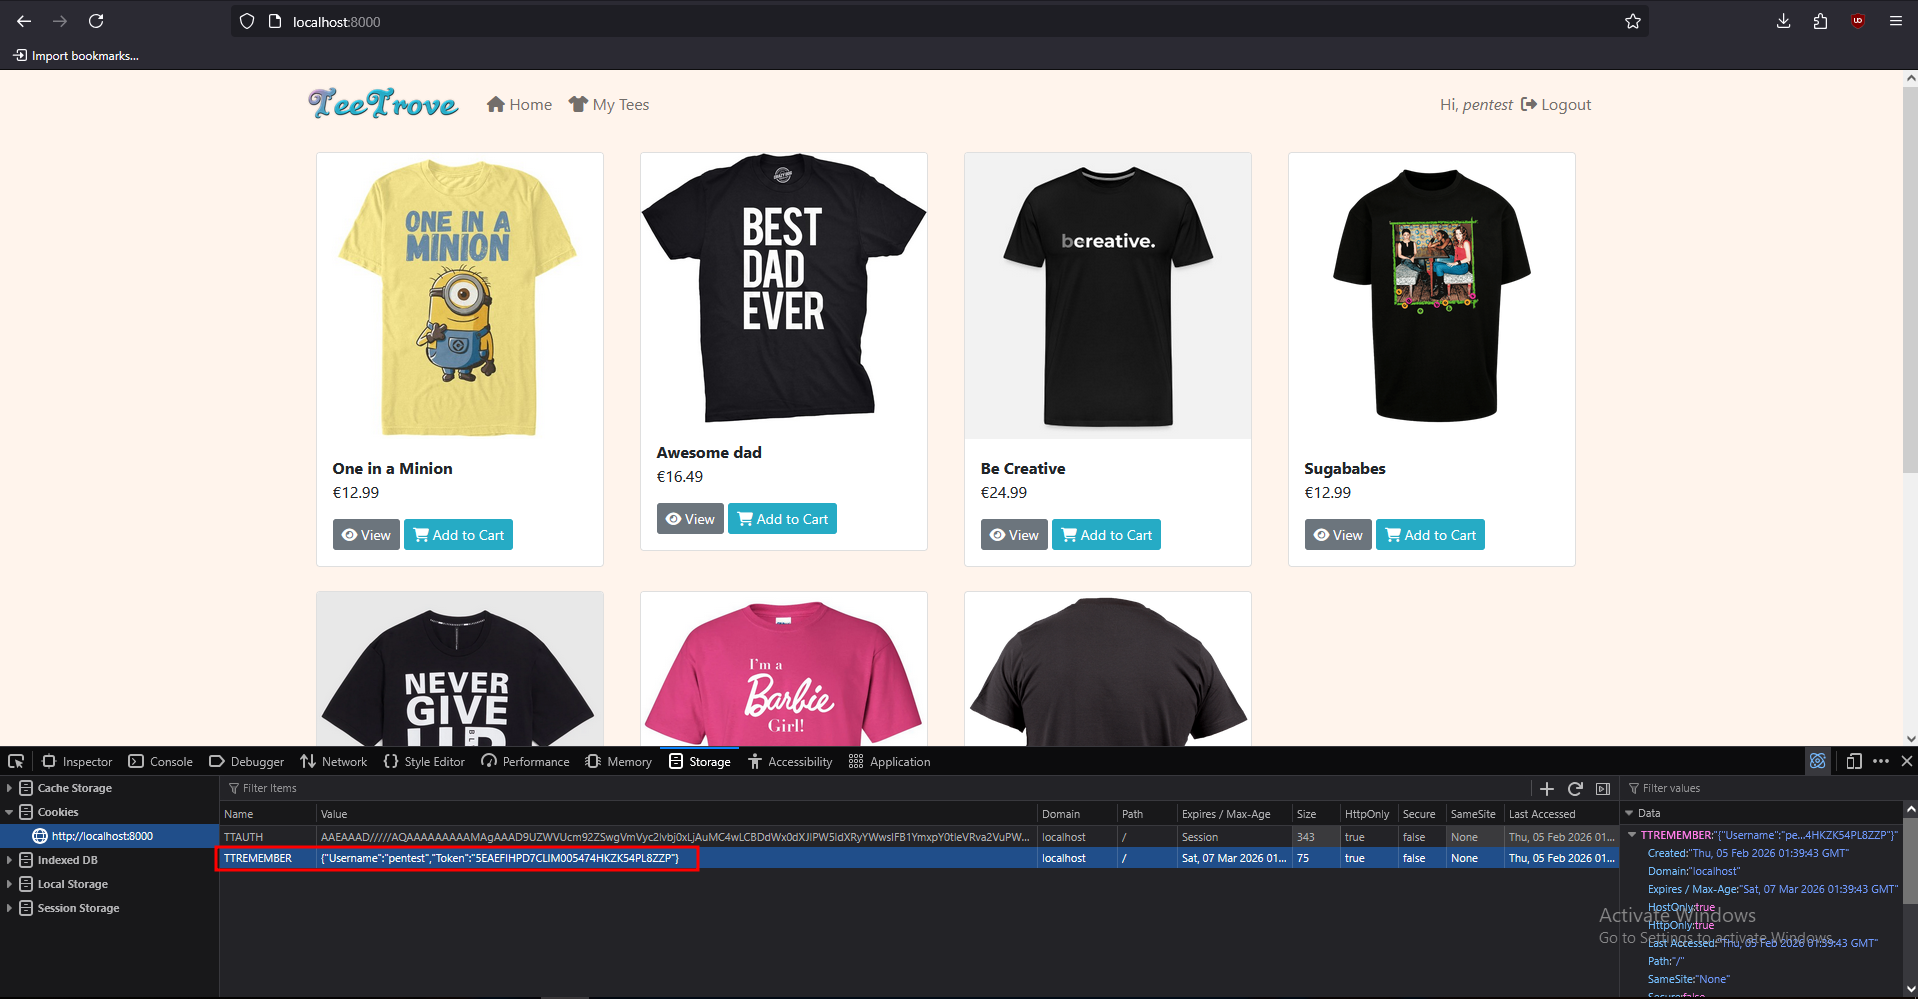Collapse the TTREMEMBER entry in Data pane
Screen dimensions: 1918x999
pyautogui.click(x=1632, y=835)
